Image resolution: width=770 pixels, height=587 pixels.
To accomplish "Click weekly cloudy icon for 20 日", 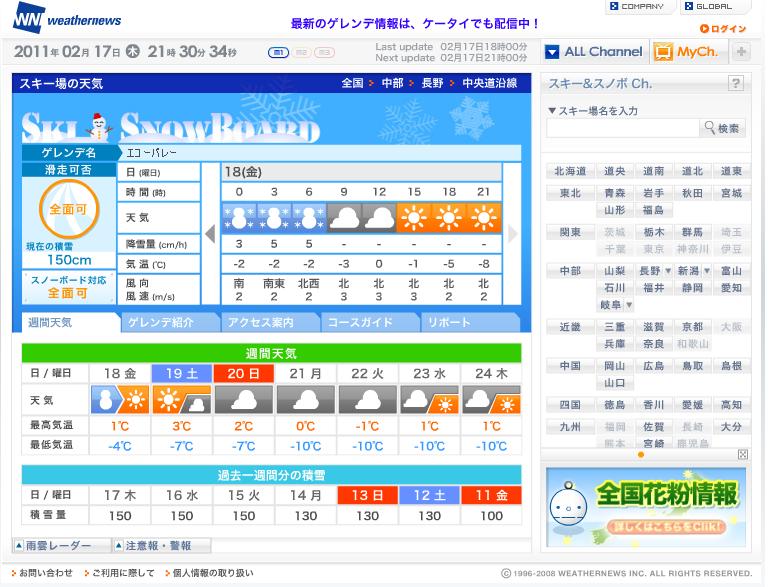I will click(x=244, y=399).
